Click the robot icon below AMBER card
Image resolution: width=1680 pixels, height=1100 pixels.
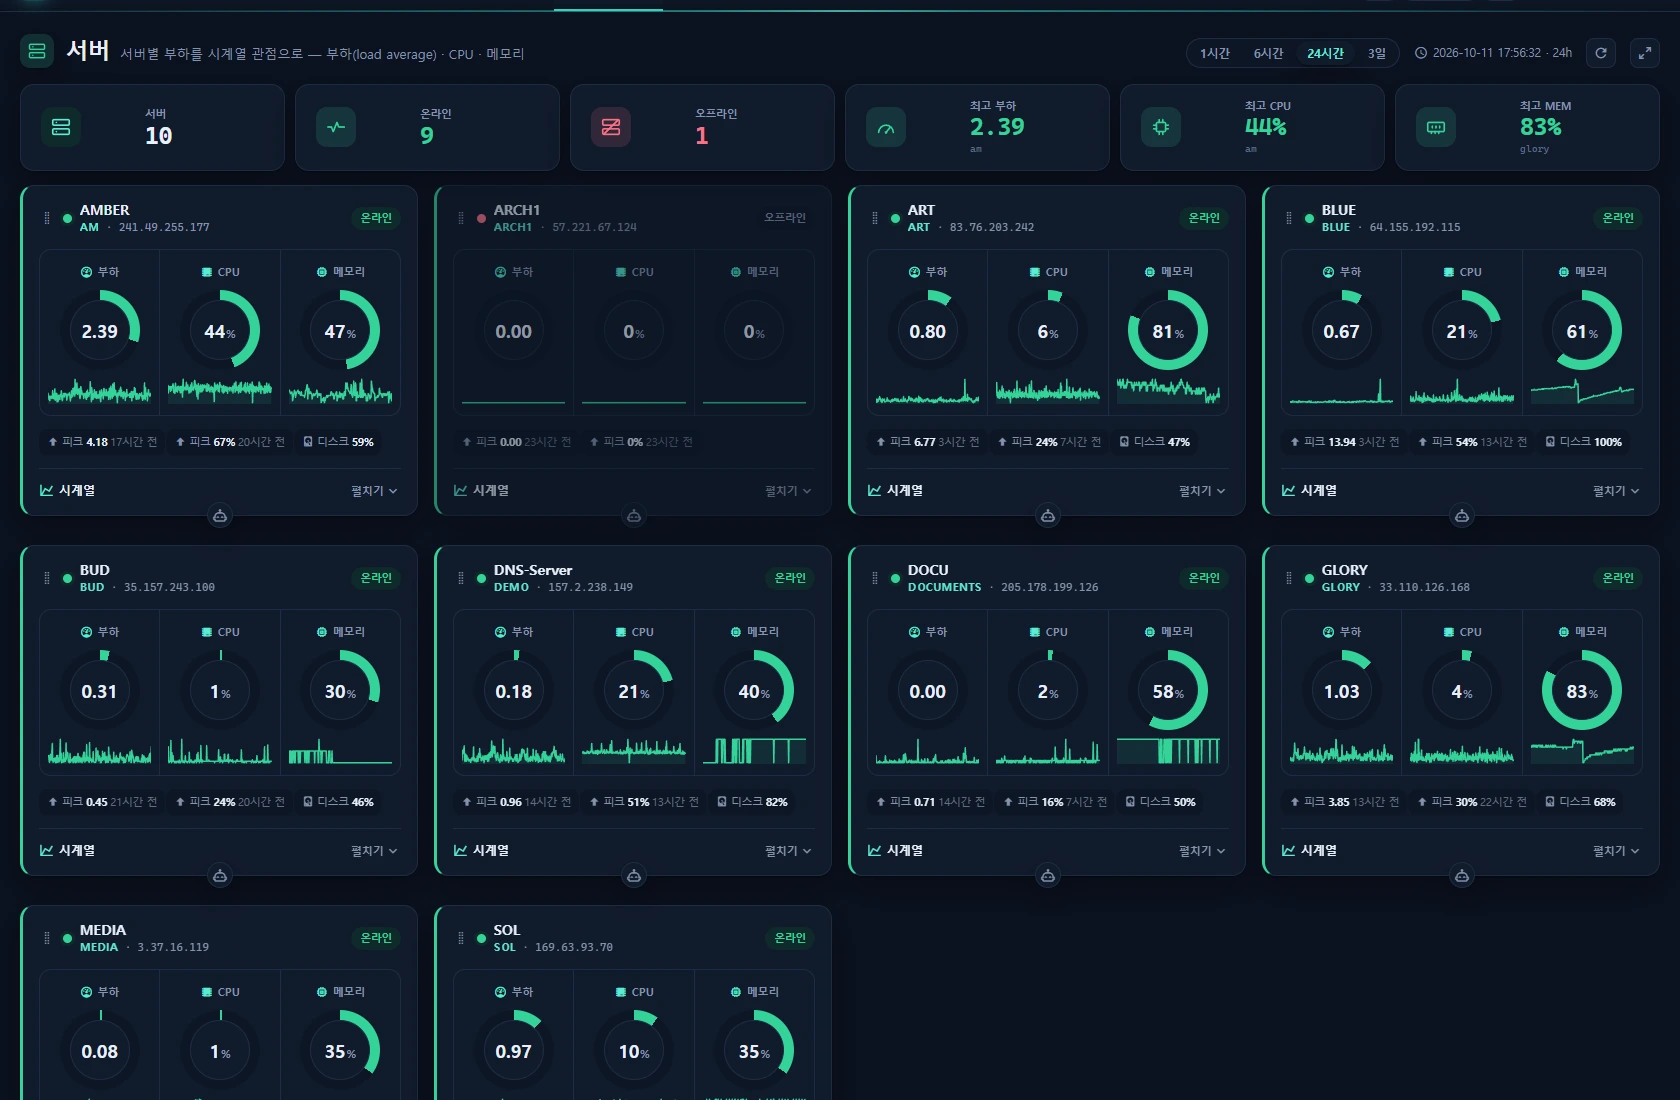pyautogui.click(x=220, y=516)
